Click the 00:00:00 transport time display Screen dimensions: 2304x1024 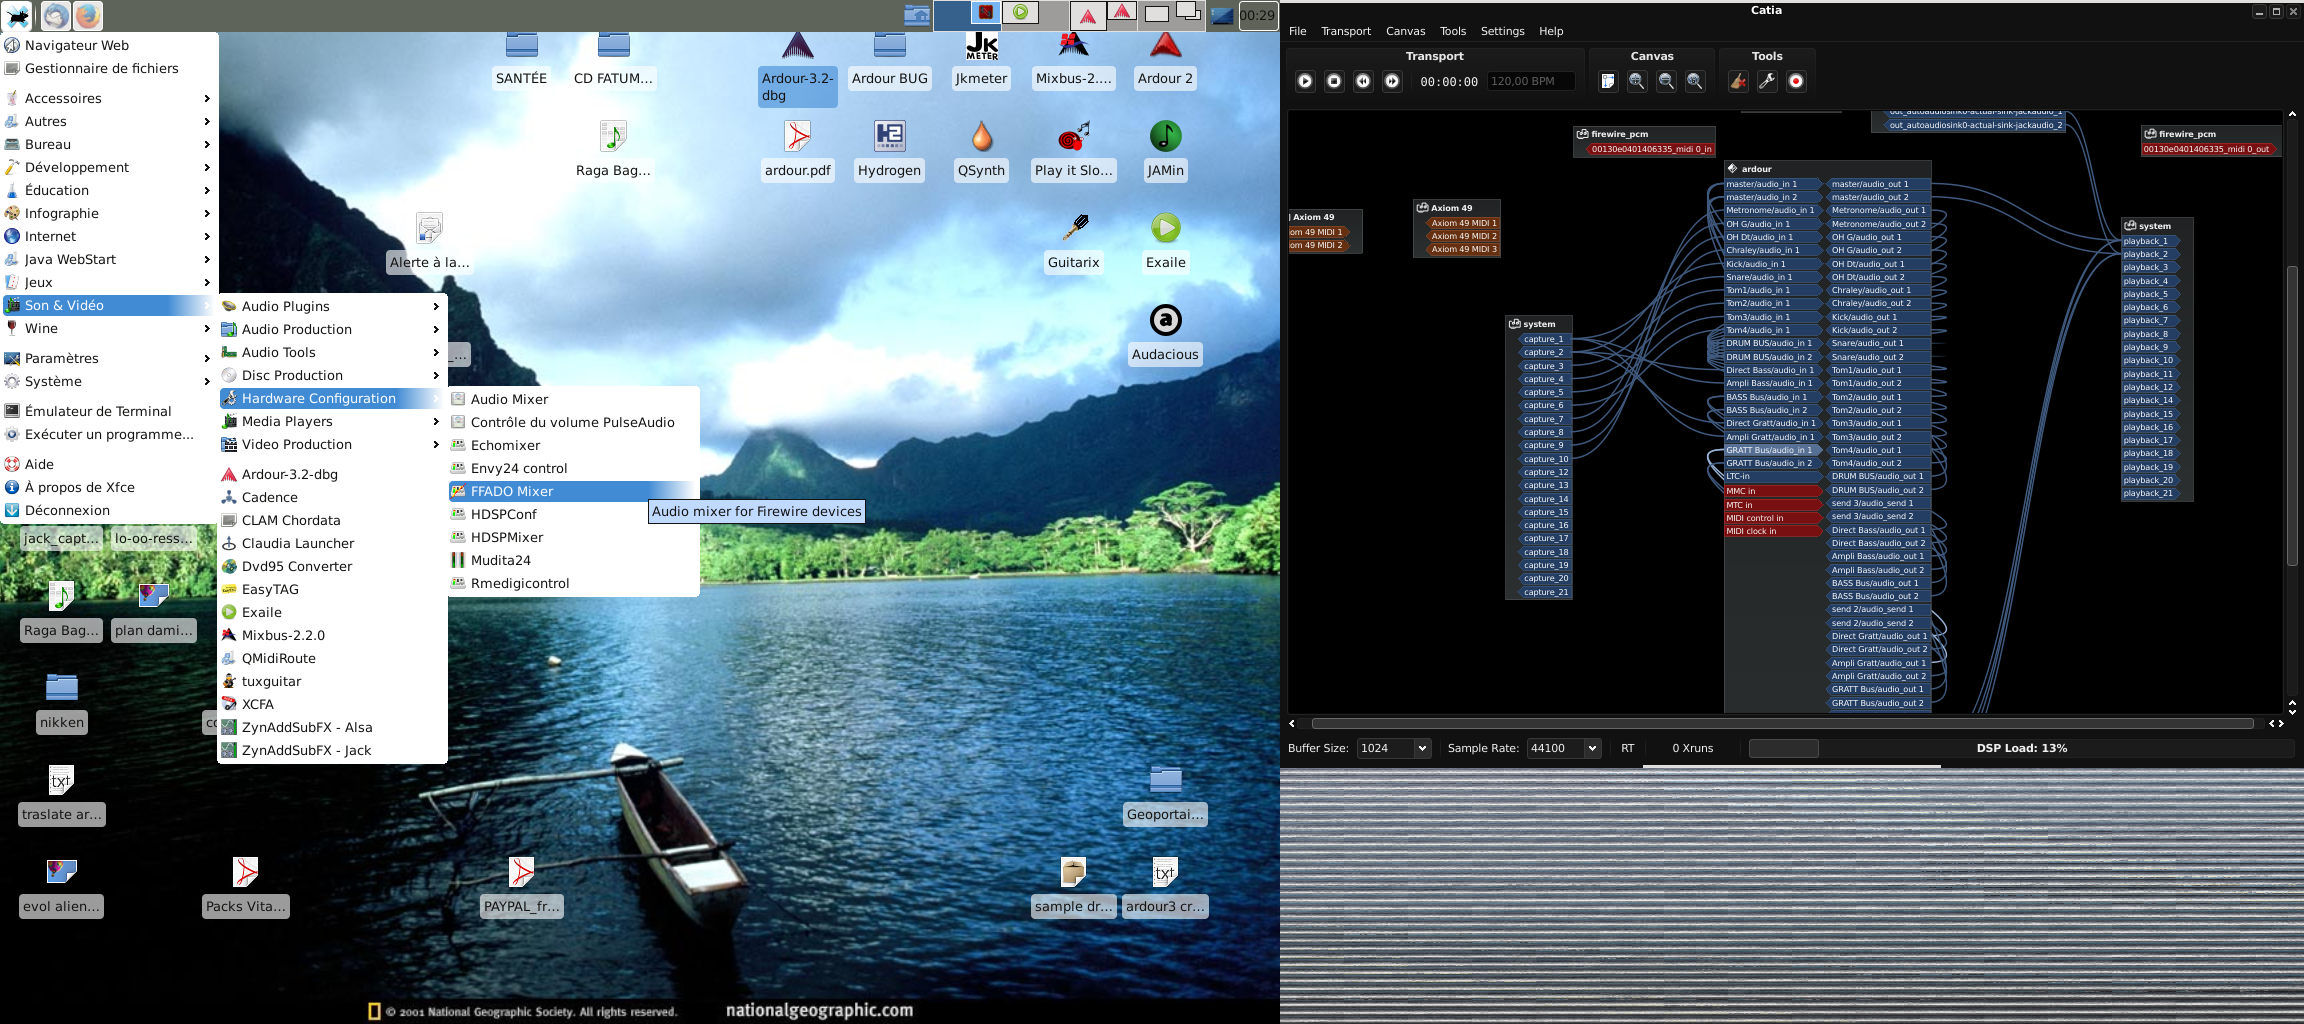tap(1449, 82)
